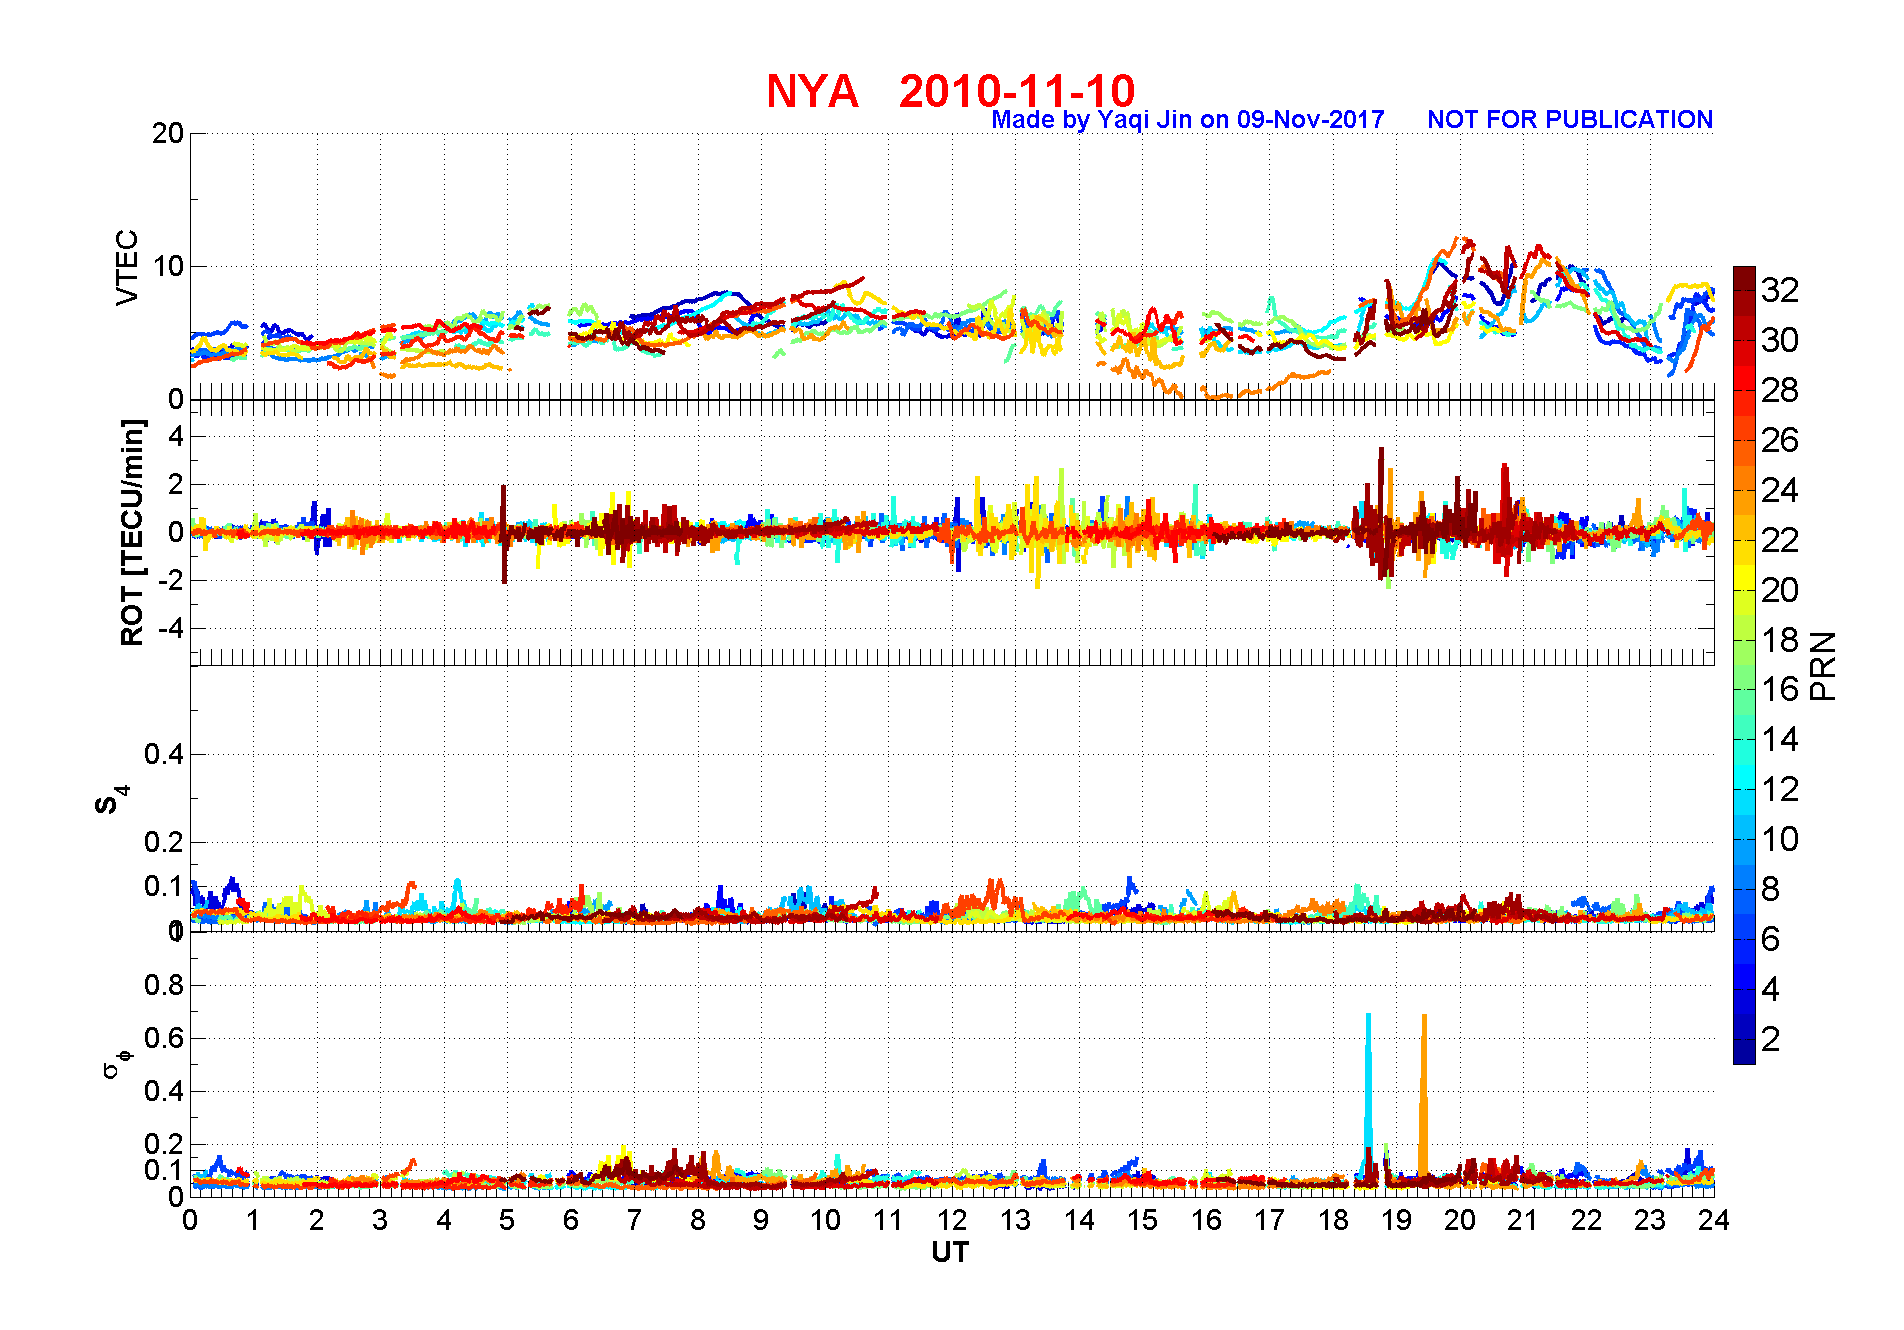Image resolution: width=1904 pixels, height=1330 pixels.
Task: Click the '20' tick on VTEC axis
Action: (167, 133)
